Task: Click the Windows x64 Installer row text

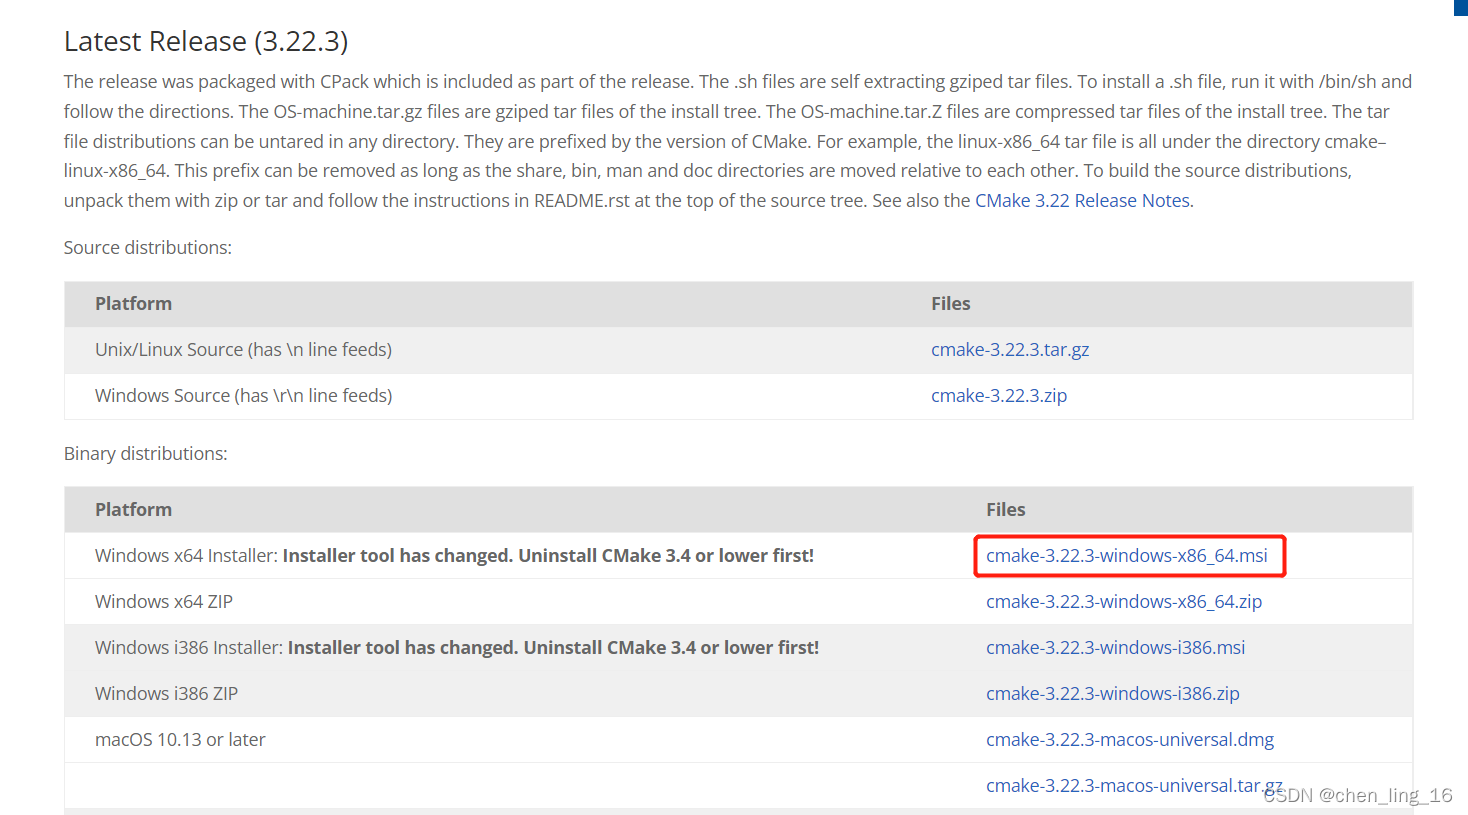Action: 454,556
